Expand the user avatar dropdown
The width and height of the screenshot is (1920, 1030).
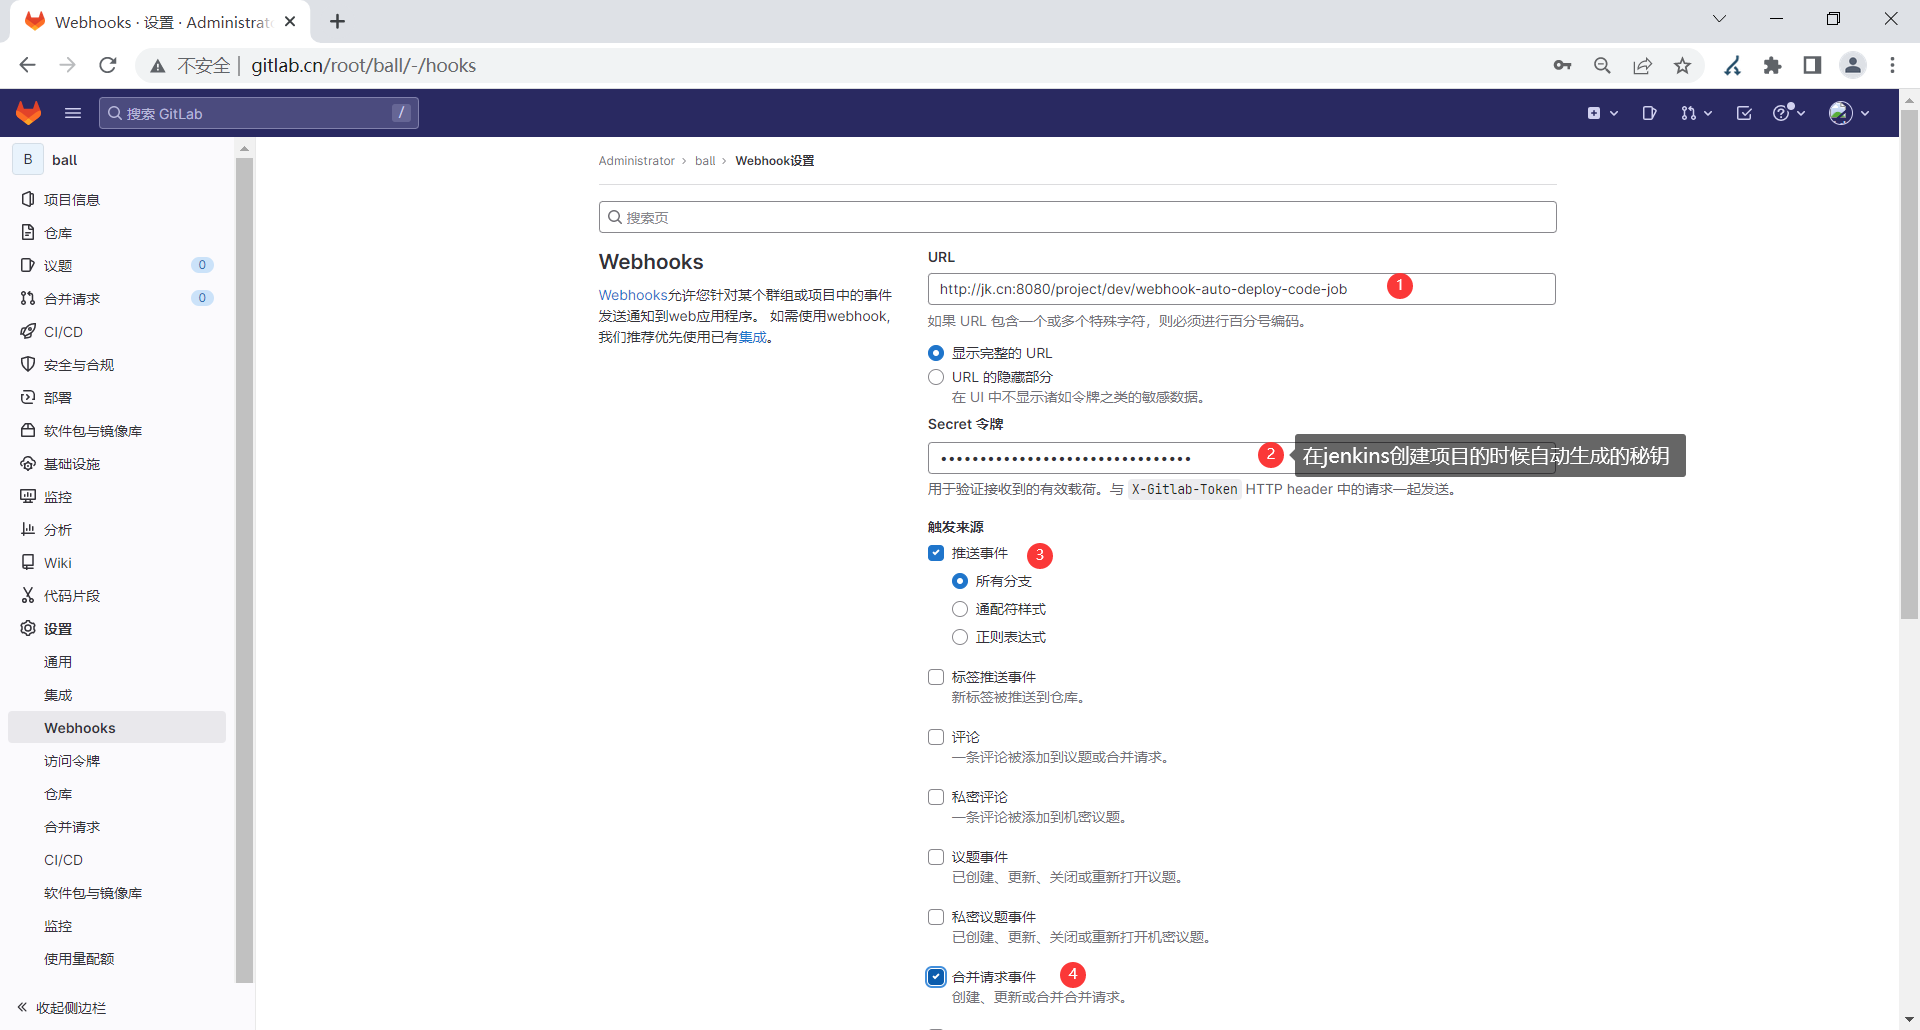(1849, 113)
